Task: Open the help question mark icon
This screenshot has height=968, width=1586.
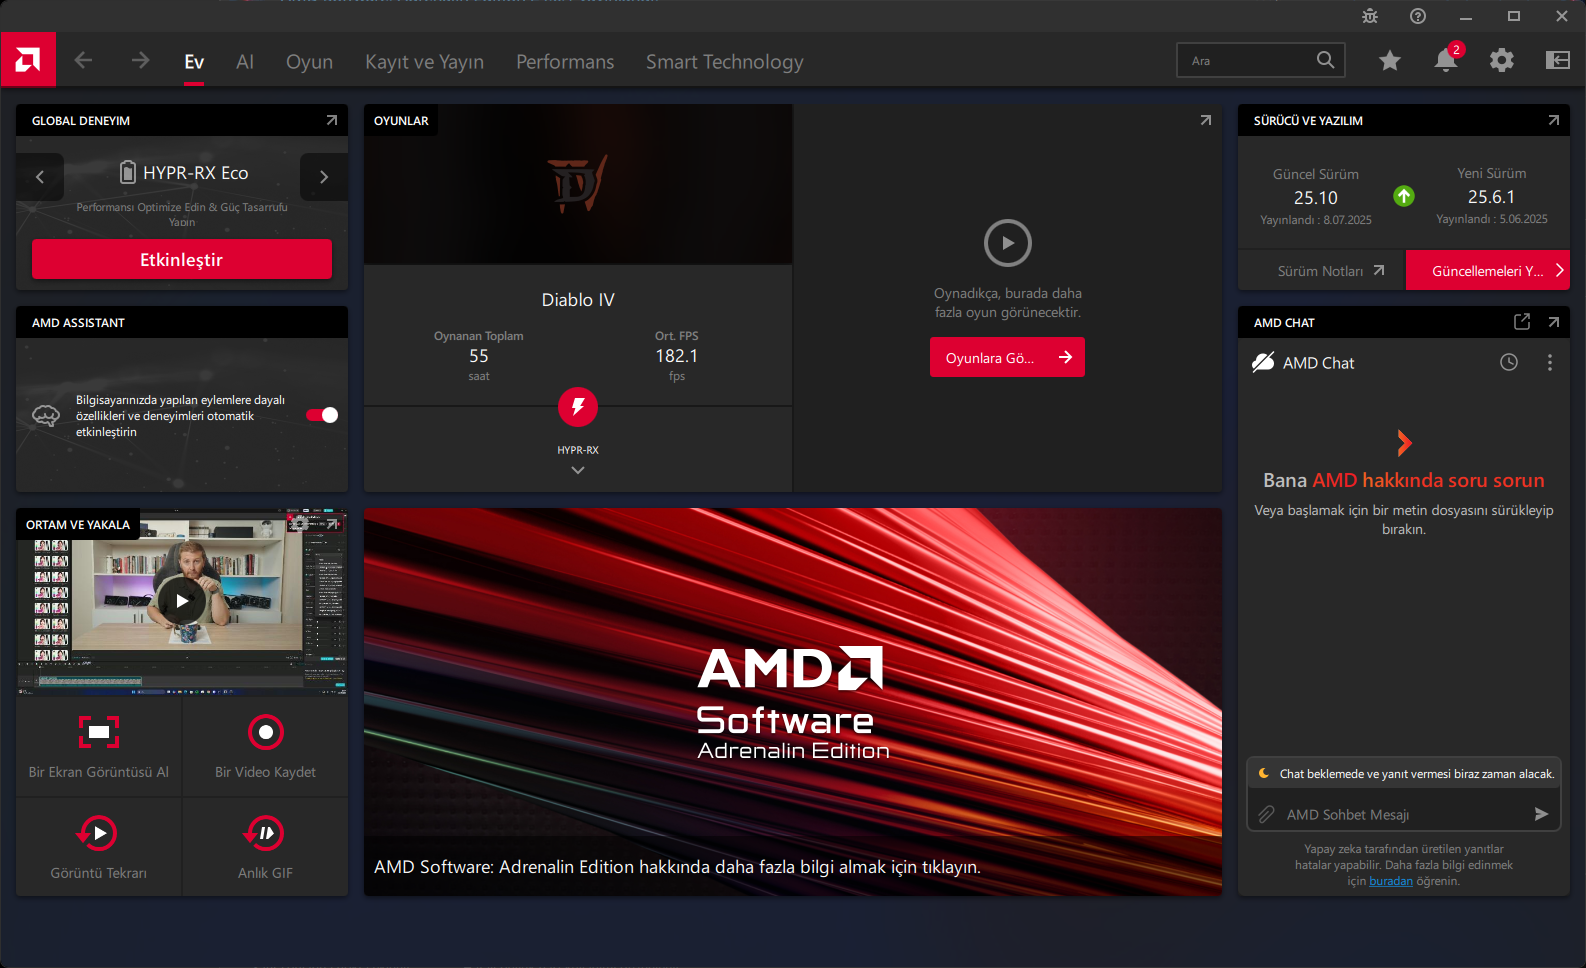Action: click(x=1418, y=16)
